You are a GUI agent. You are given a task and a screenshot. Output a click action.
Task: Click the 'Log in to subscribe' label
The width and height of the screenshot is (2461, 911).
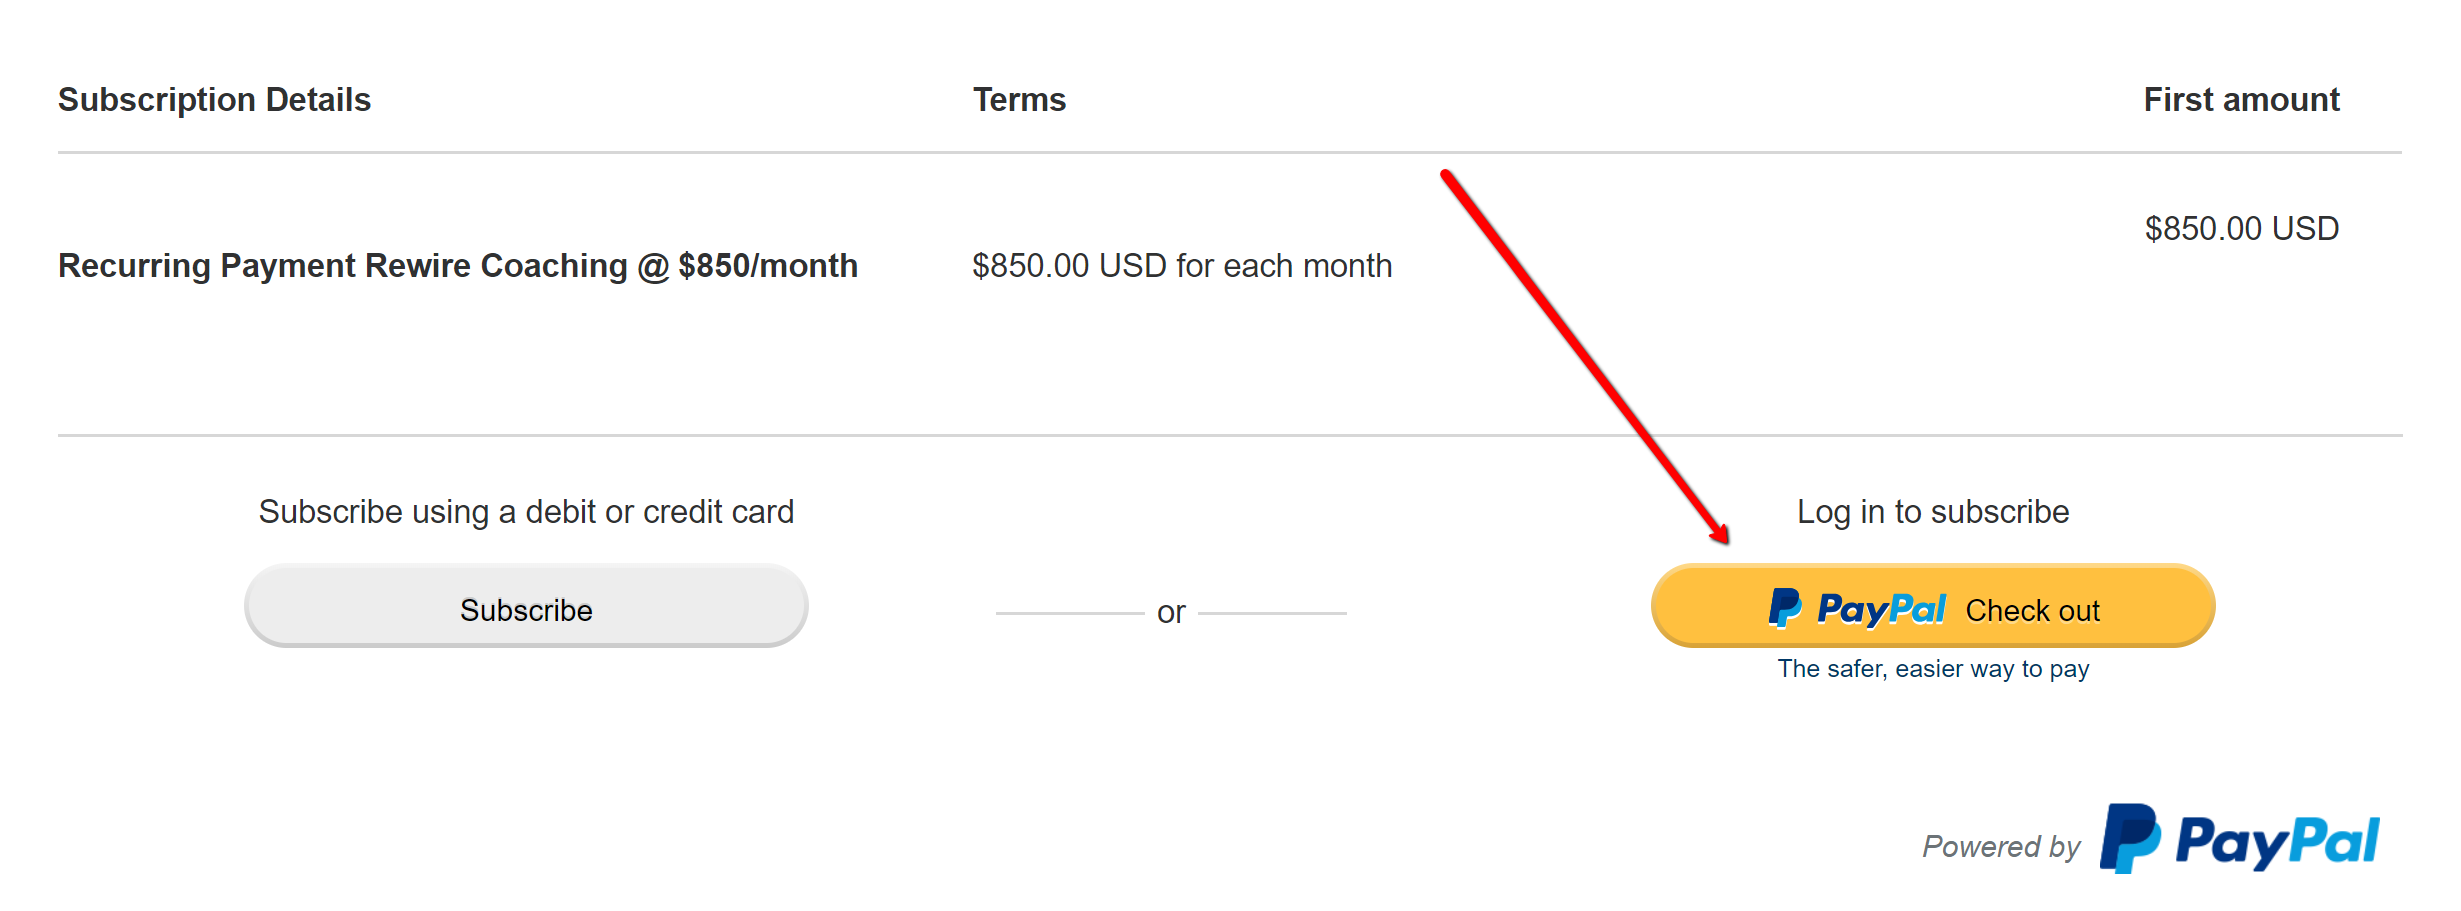(1933, 512)
